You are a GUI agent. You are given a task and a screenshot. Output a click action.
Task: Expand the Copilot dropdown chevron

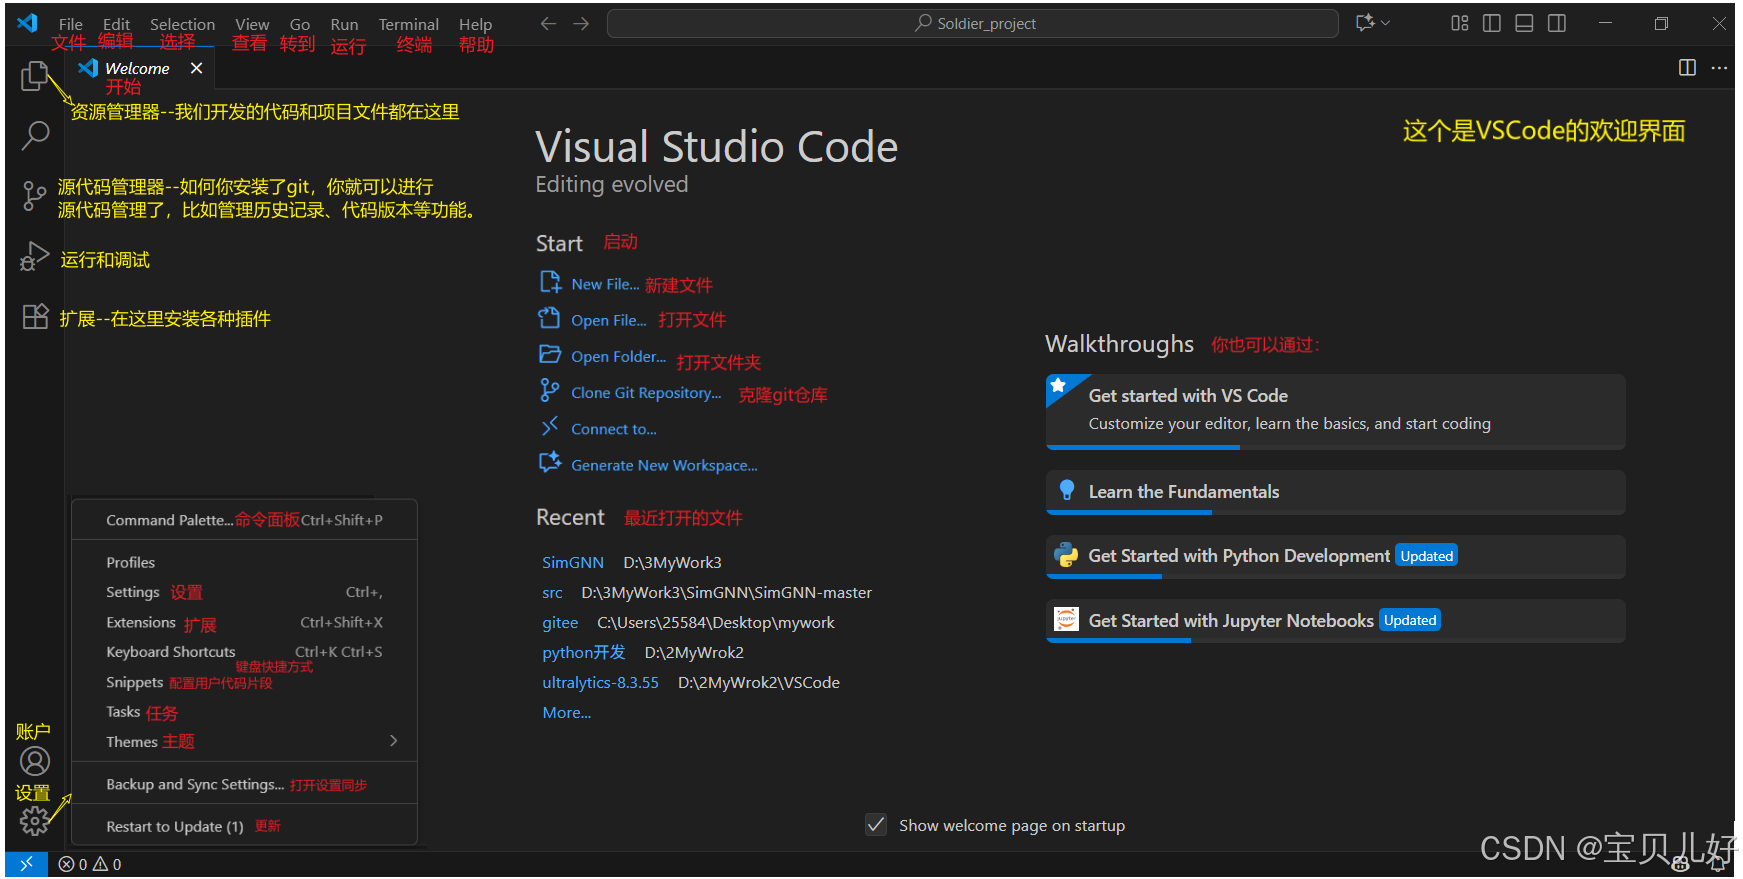pyautogui.click(x=1386, y=23)
